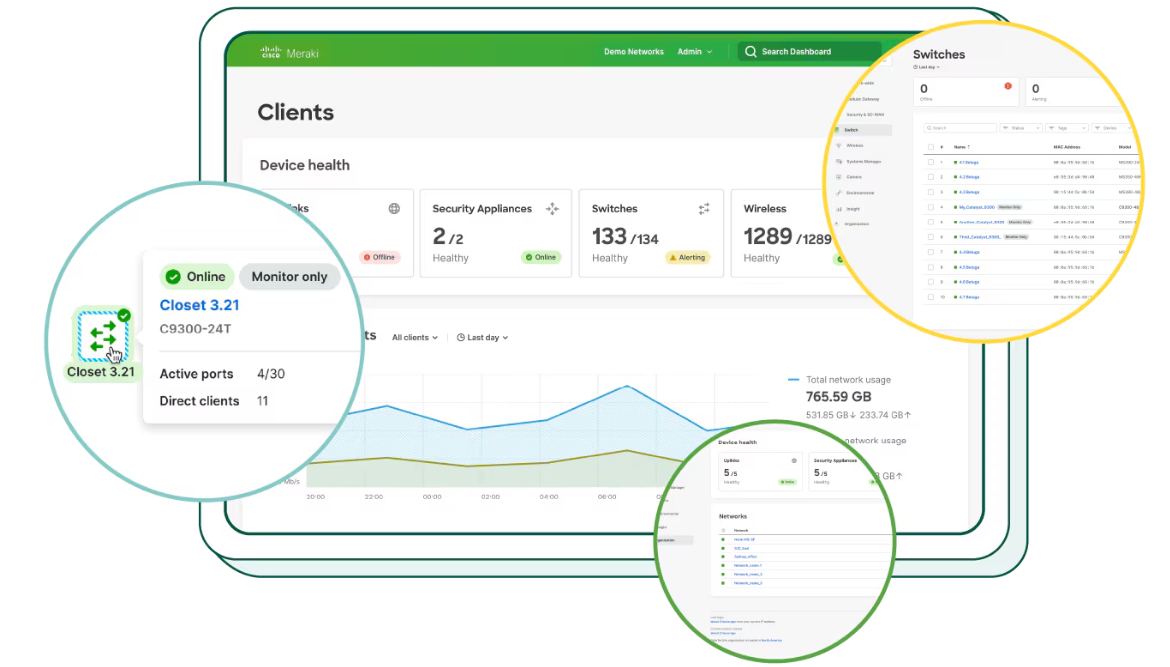
Task: Click the green status dot for 4.1 Beluga
Action: tap(955, 162)
